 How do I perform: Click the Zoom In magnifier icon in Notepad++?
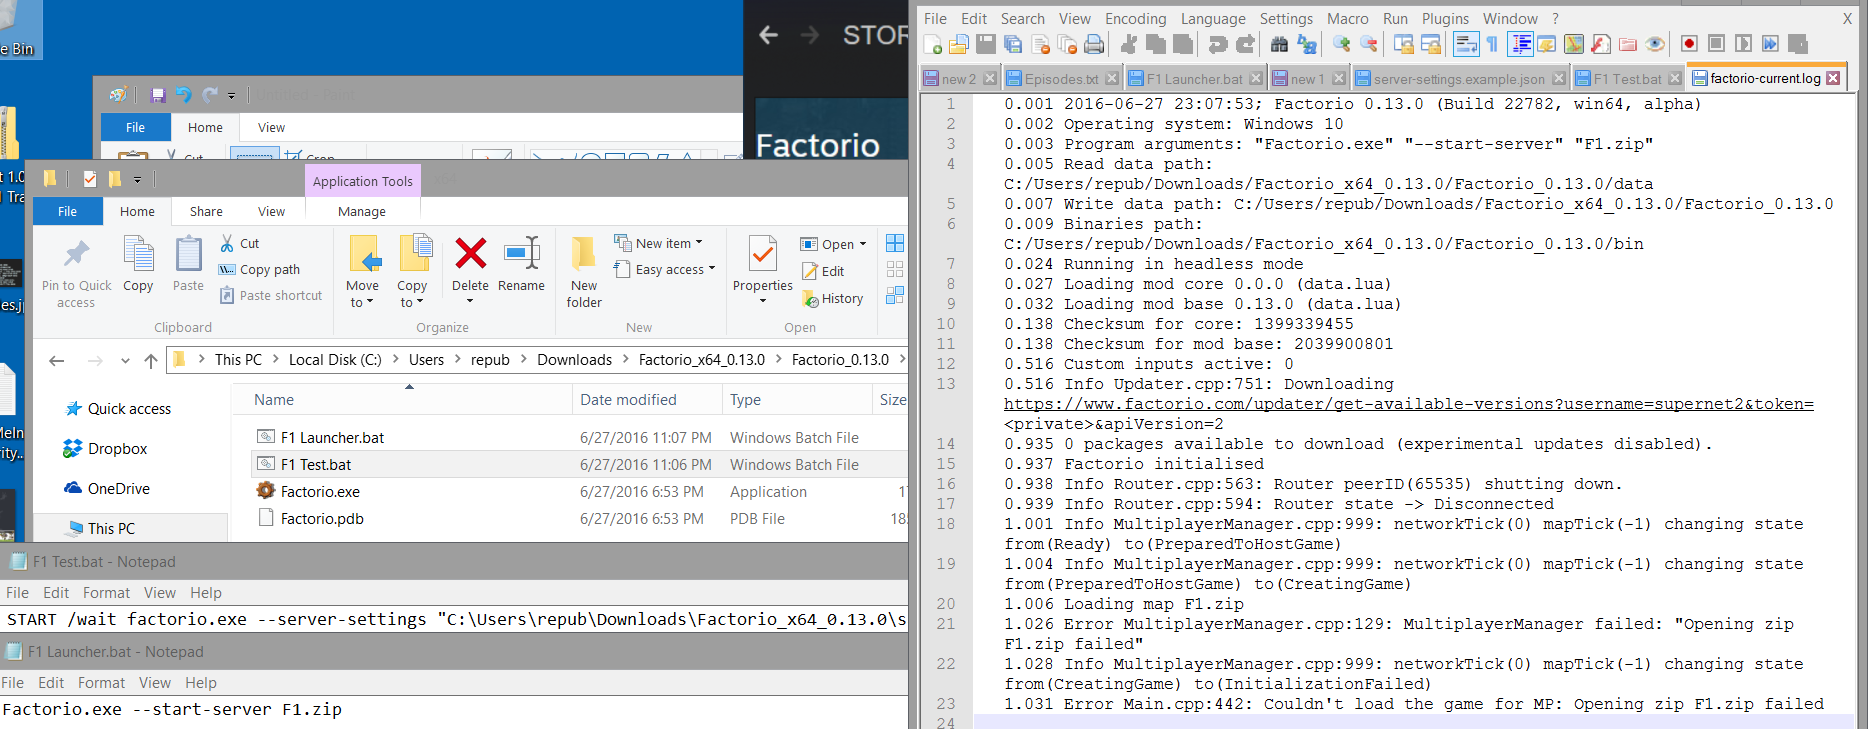(1341, 44)
